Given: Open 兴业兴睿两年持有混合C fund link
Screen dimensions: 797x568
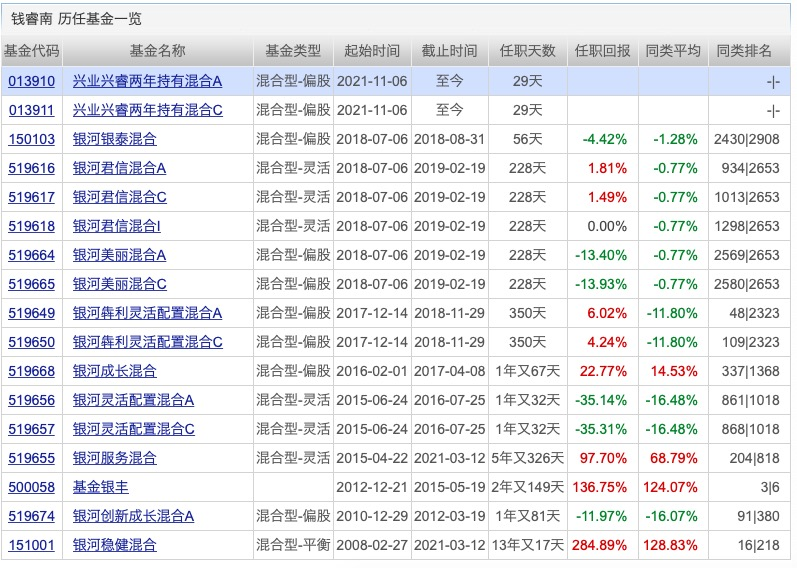Looking at the screenshot, I should click(x=147, y=110).
